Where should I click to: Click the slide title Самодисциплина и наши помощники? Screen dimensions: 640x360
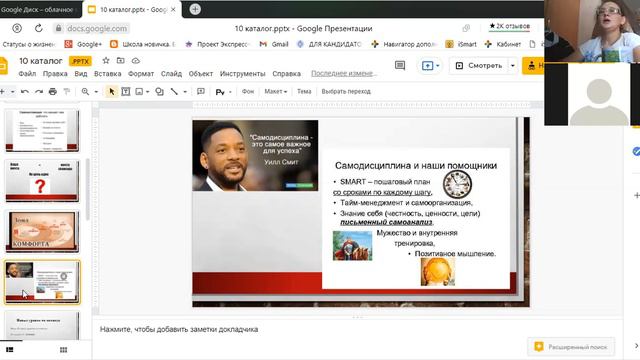416,165
